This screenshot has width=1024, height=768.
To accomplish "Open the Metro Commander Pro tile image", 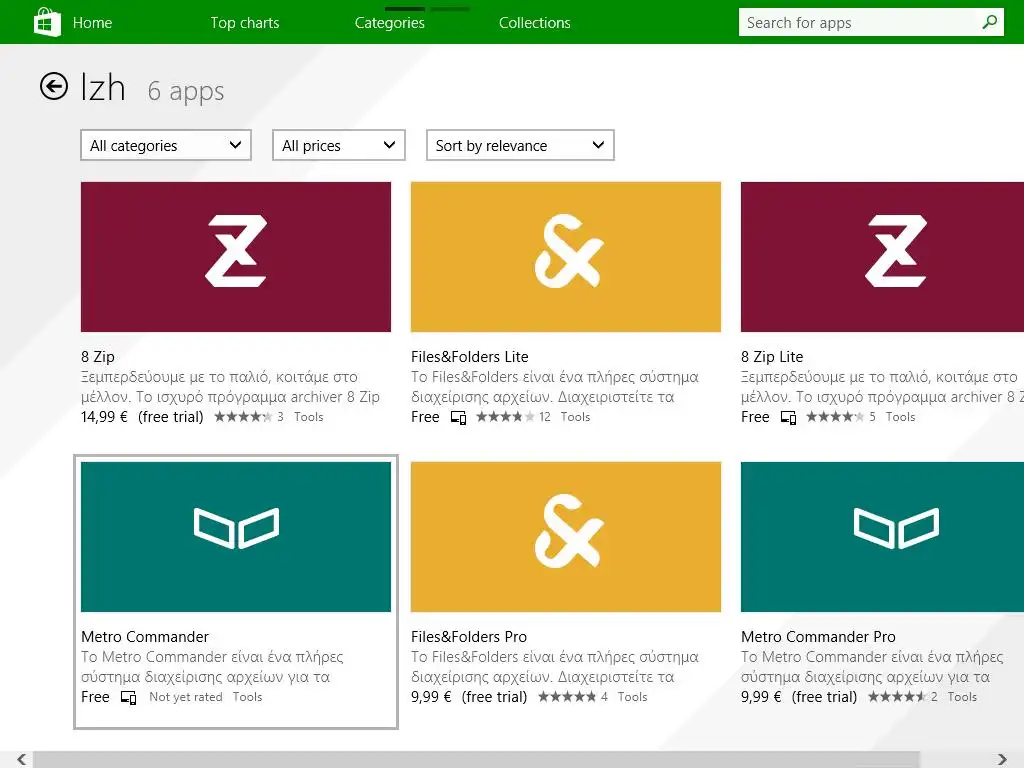I will (x=882, y=537).
